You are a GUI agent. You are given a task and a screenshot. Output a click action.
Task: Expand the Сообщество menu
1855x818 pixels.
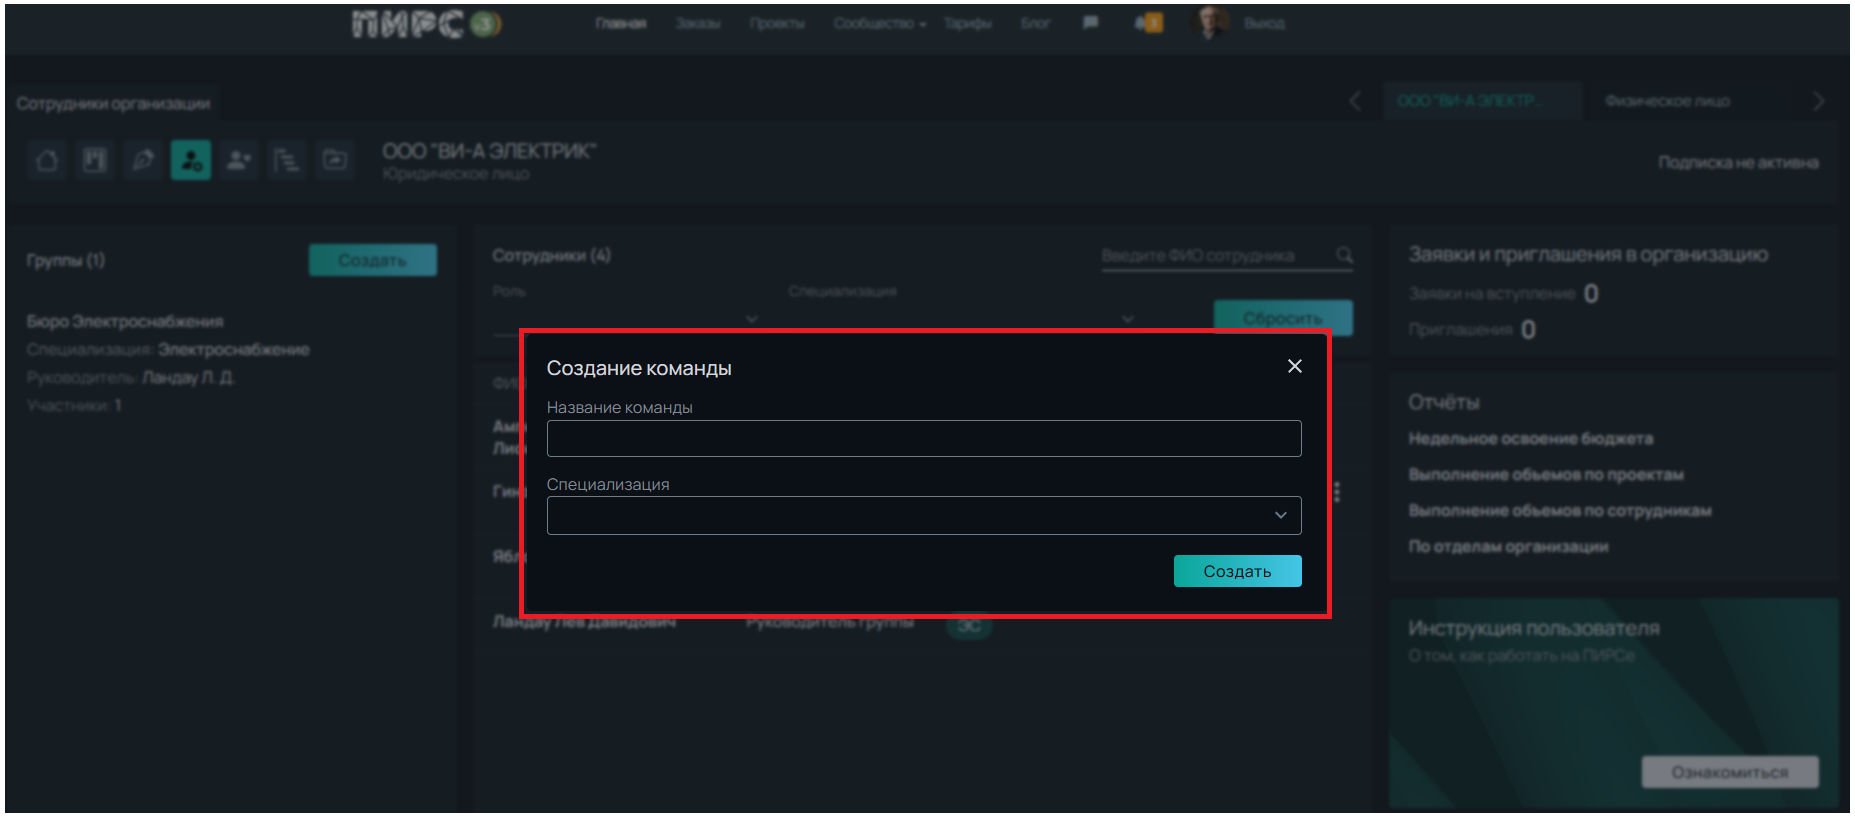(x=879, y=23)
